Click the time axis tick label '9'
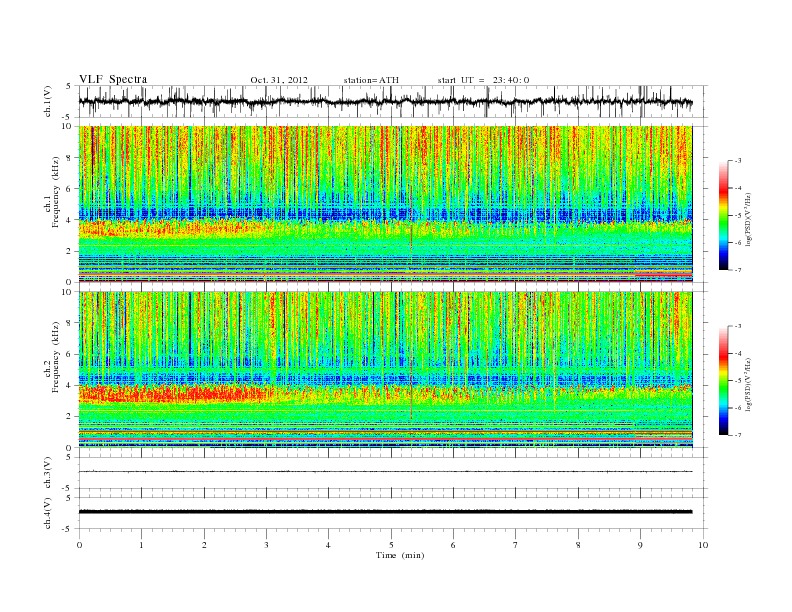The image size is (792, 612). 640,545
